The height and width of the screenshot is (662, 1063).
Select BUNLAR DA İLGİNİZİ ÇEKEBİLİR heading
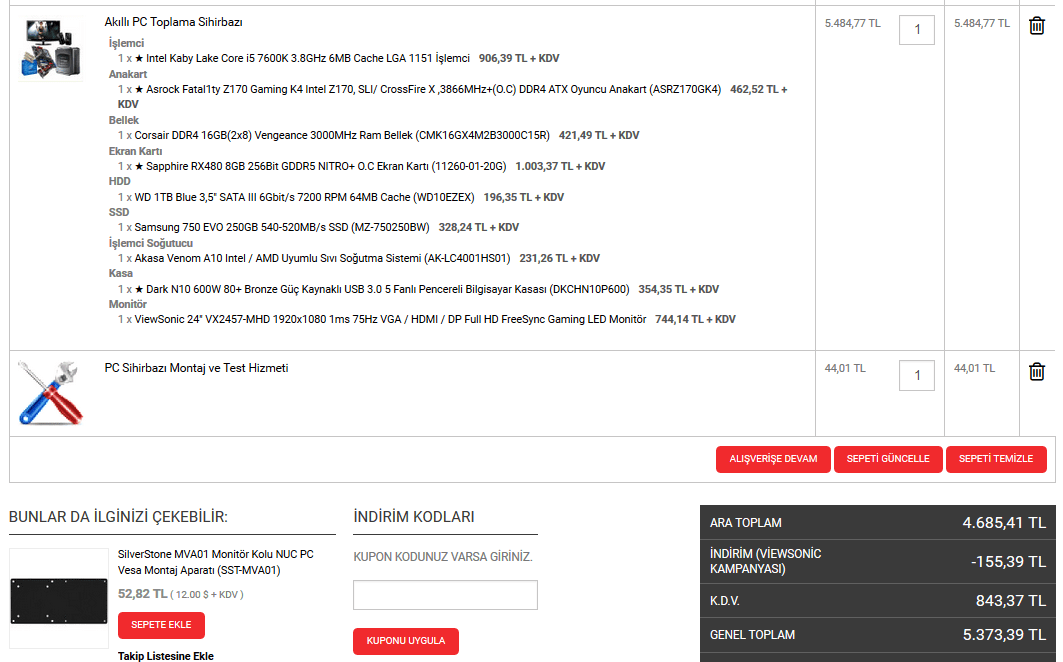118,517
